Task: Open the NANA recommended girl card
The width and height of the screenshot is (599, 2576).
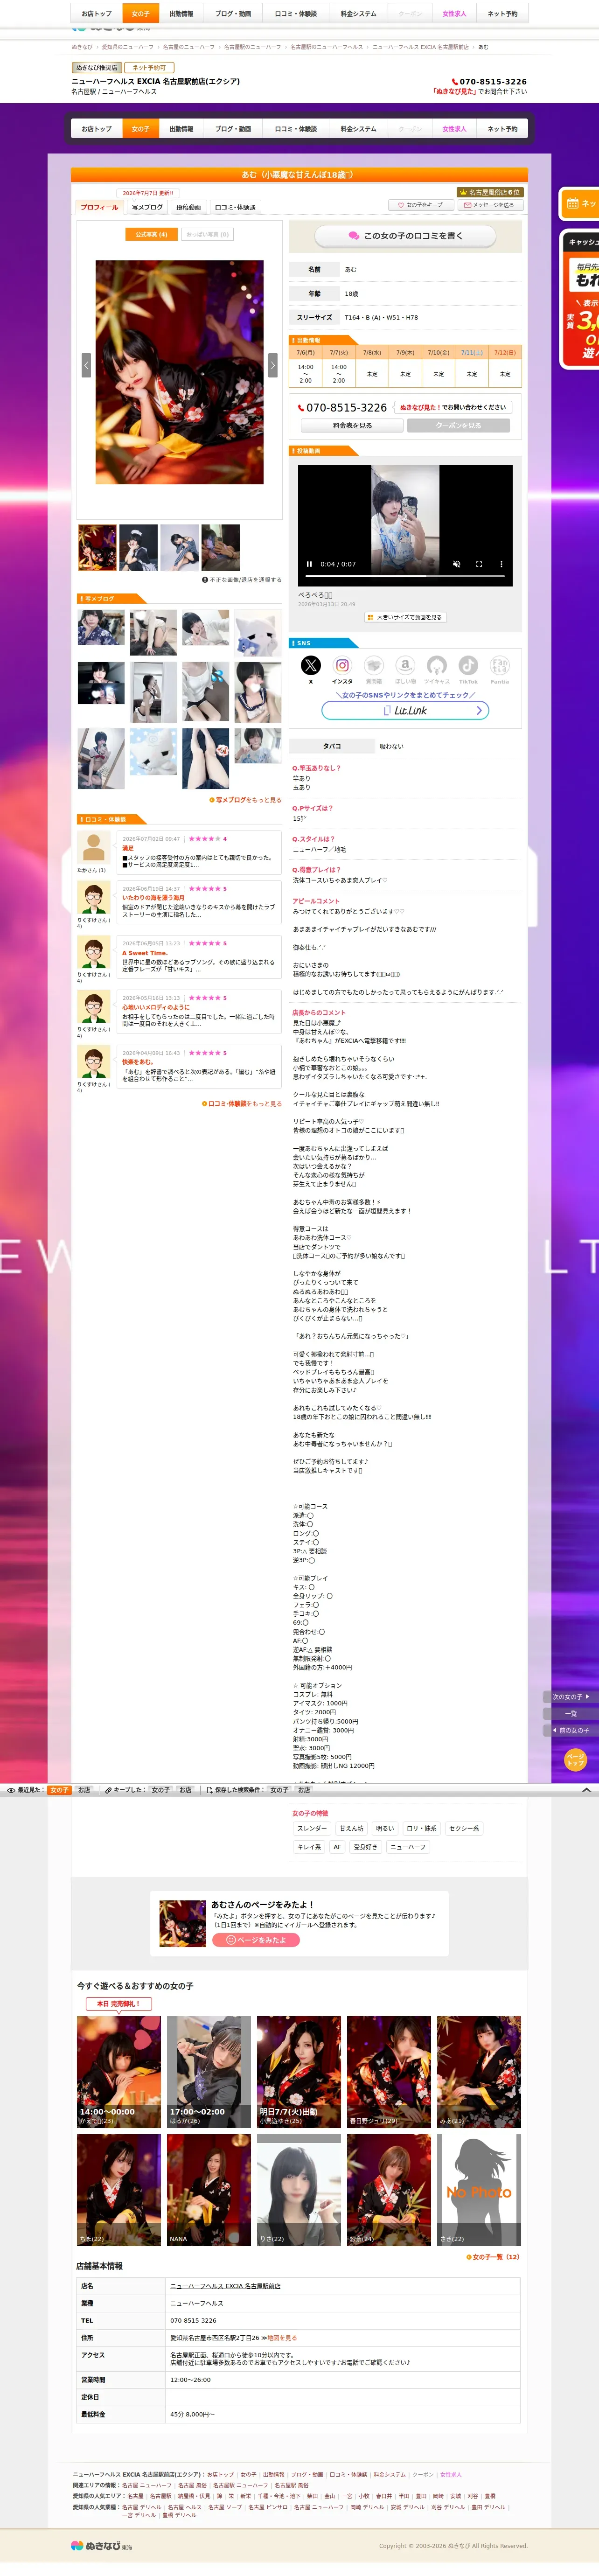Action: coord(209,2190)
